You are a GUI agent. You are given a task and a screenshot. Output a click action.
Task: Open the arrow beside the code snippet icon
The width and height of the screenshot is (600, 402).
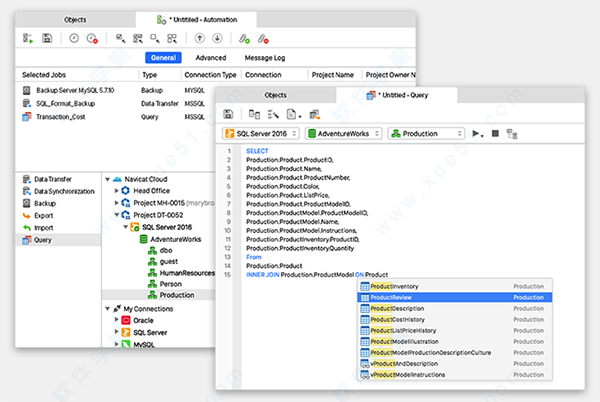pyautogui.click(x=300, y=116)
